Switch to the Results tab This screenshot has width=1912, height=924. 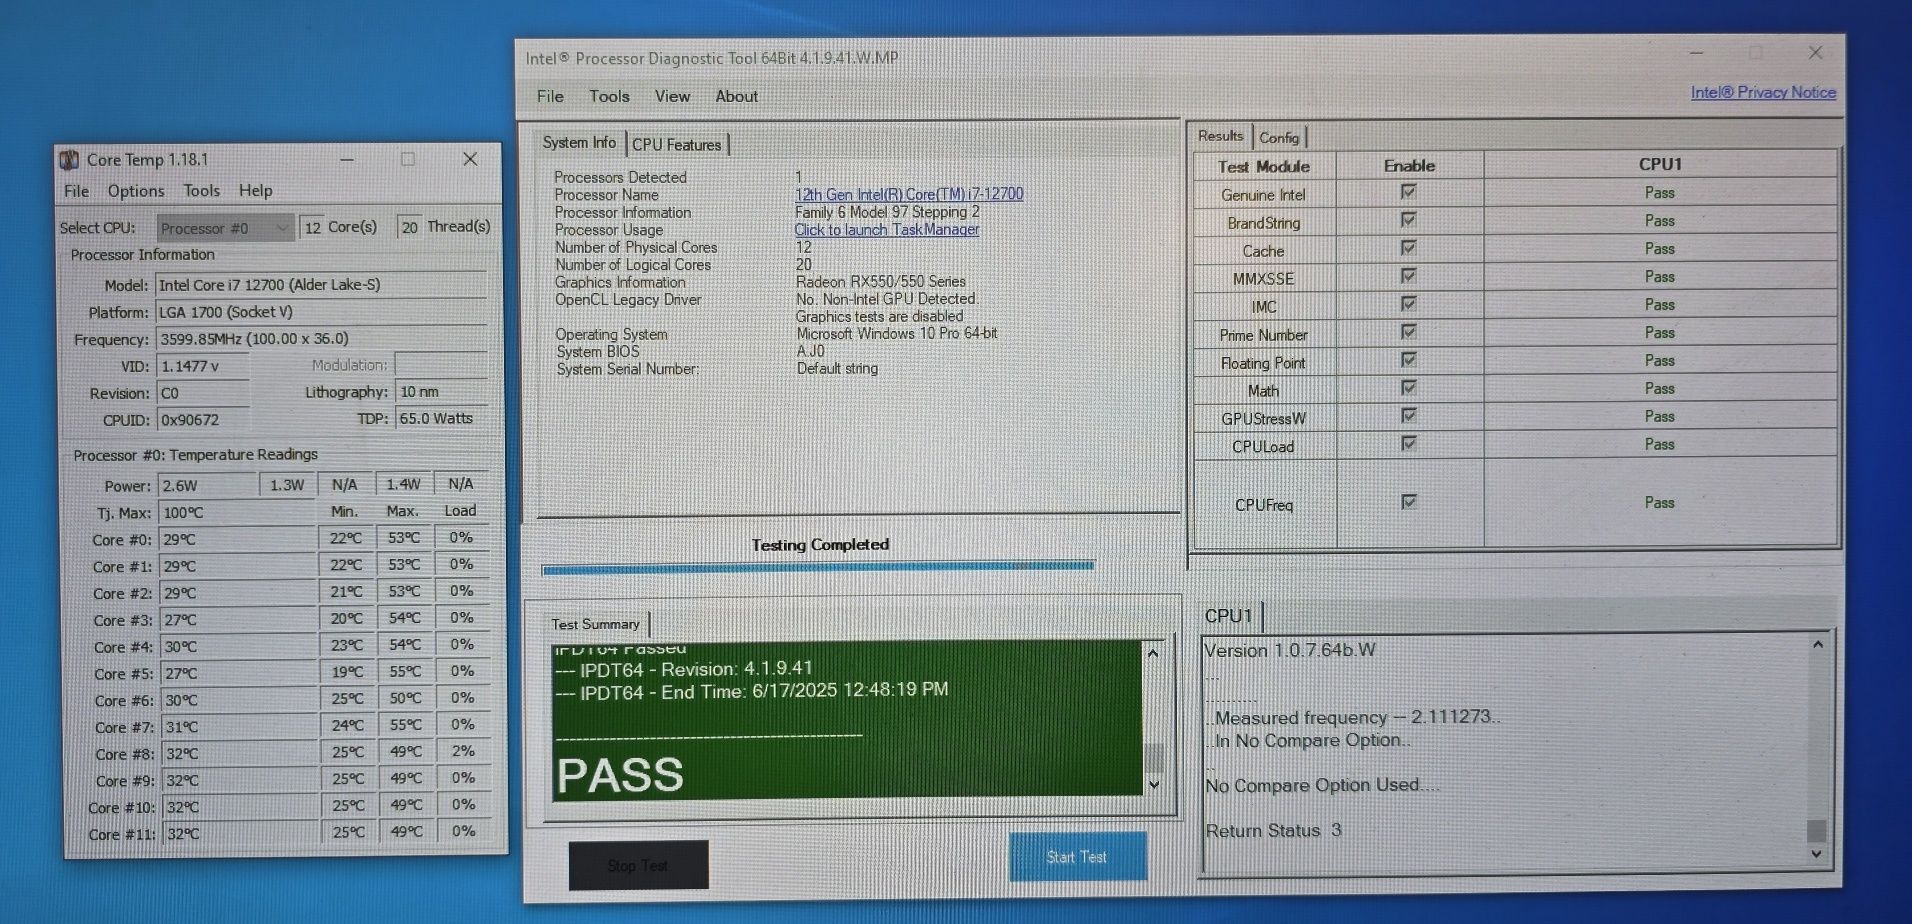[1220, 136]
